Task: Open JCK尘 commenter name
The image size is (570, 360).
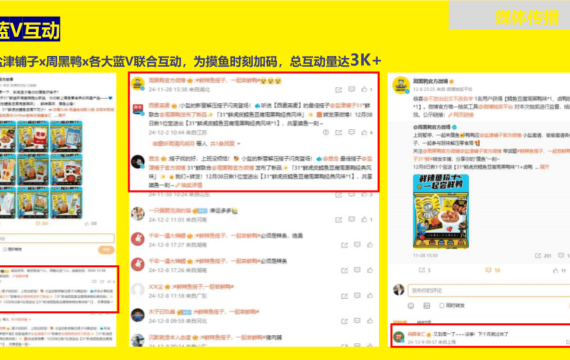Action: [156, 287]
